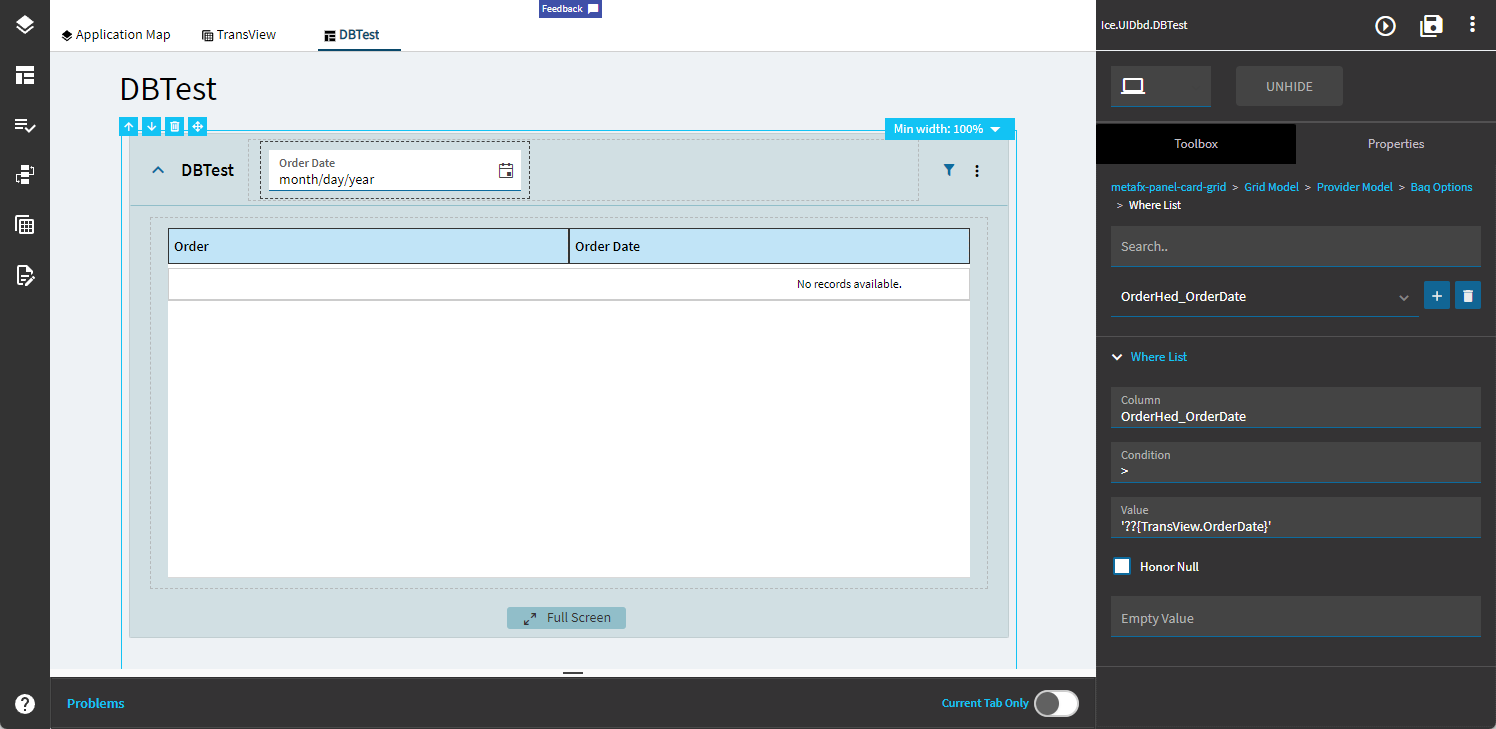Select the DBTest tab
Screen dimensions: 1496x729
pos(359,34)
